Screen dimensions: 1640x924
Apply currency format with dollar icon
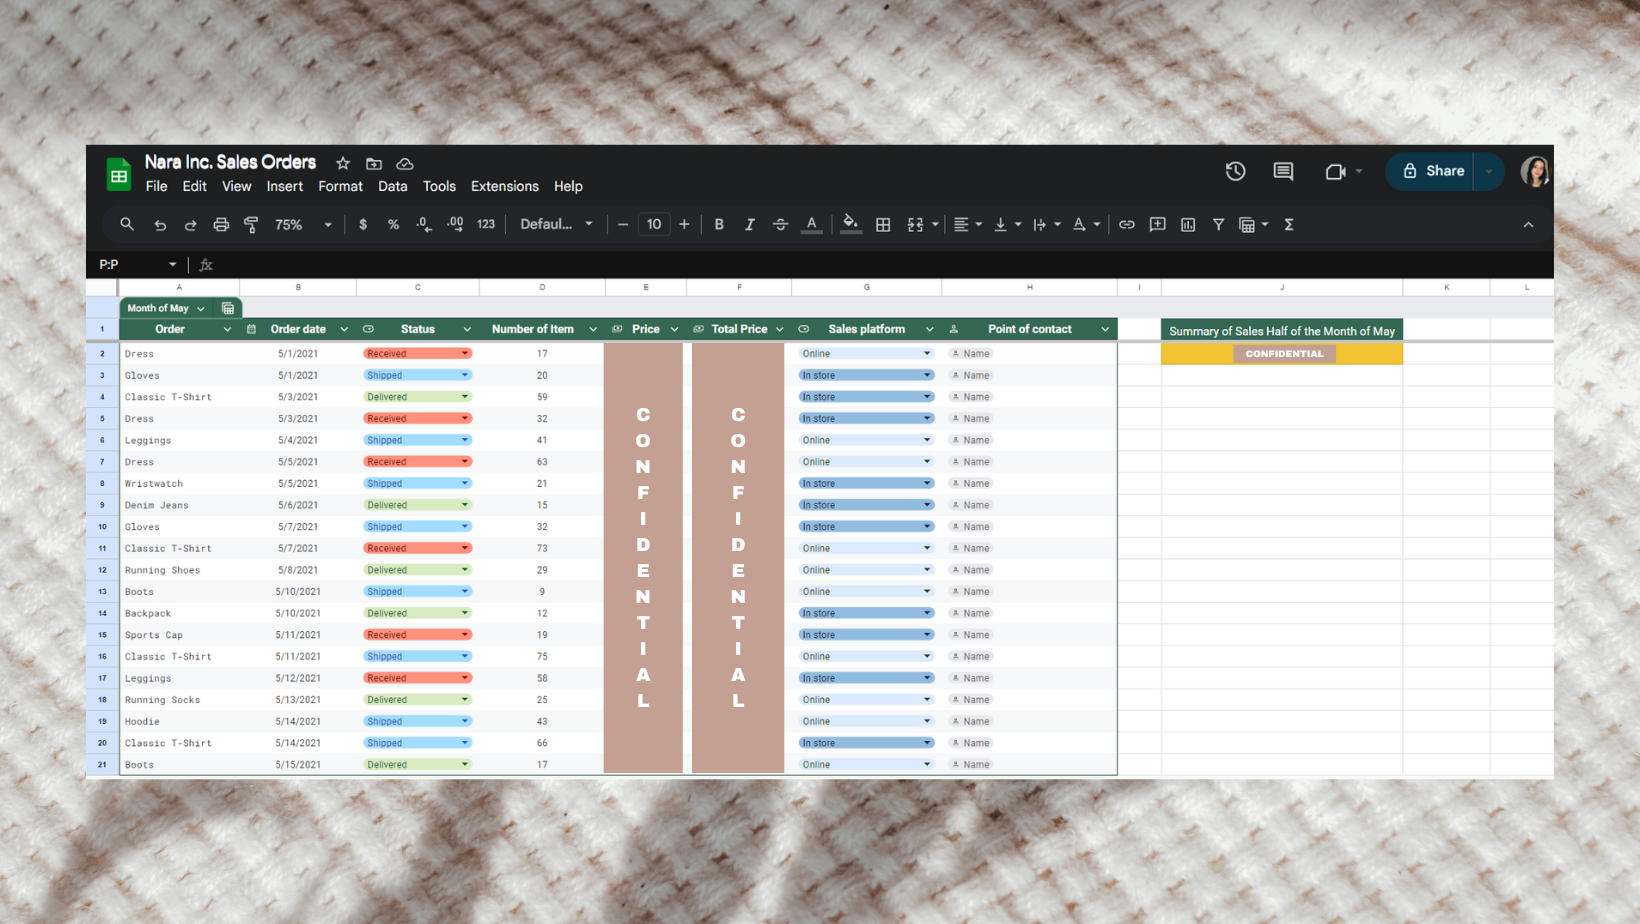363,225
